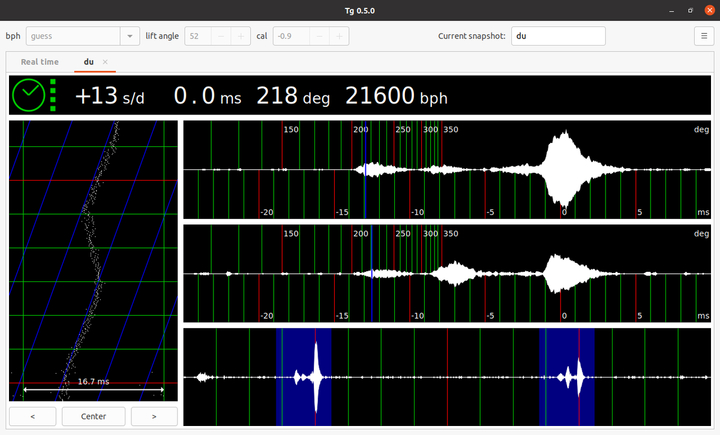Click the middle waveform main peak
720x435 pixels.
pyautogui.click(x=559, y=274)
